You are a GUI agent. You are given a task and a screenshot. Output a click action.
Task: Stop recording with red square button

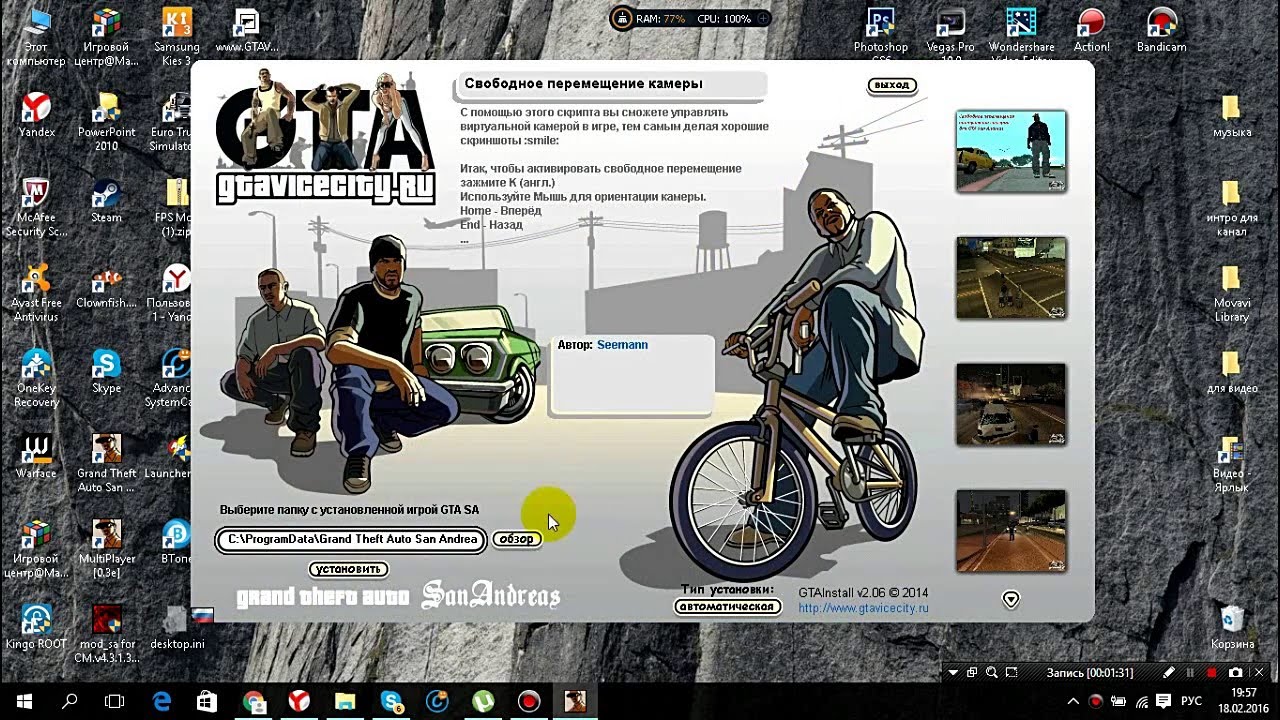point(1212,673)
